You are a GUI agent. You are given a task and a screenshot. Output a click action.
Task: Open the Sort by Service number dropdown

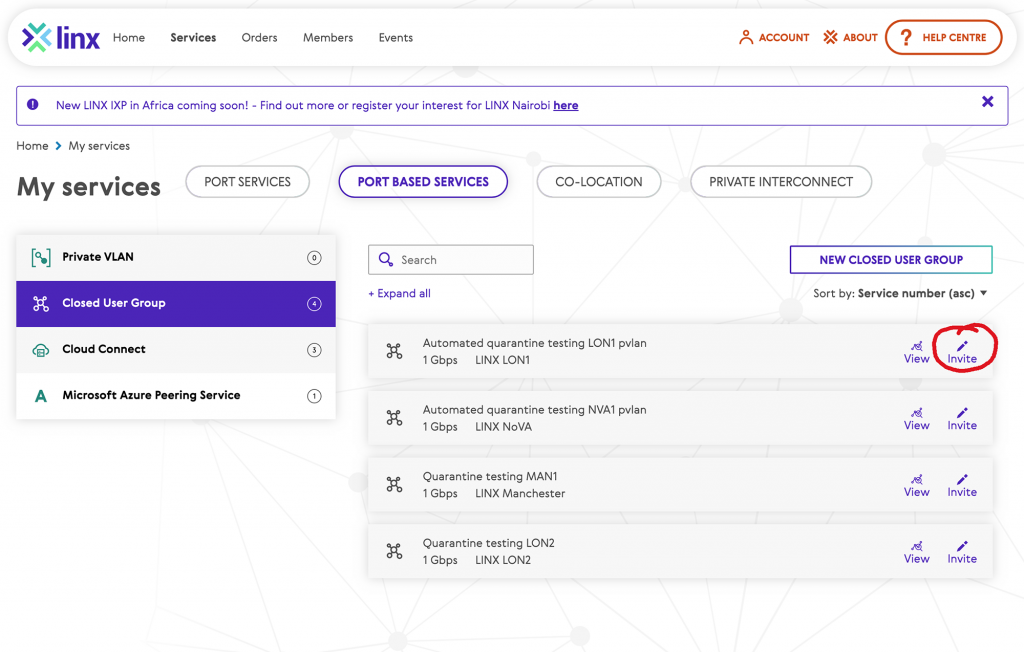click(900, 293)
